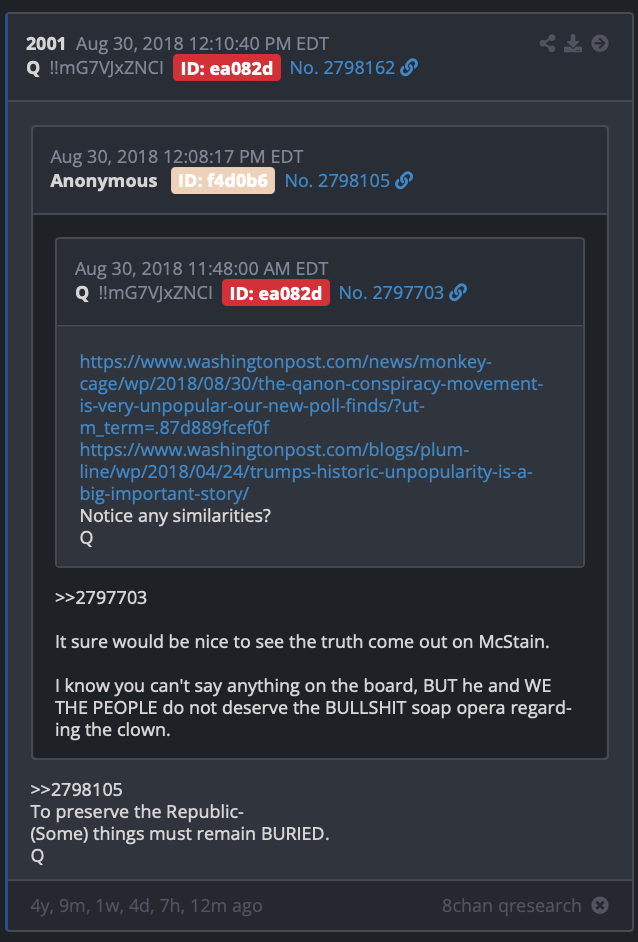
Task: Select the beige ID: f4d0b6 badge
Action: coord(223,180)
